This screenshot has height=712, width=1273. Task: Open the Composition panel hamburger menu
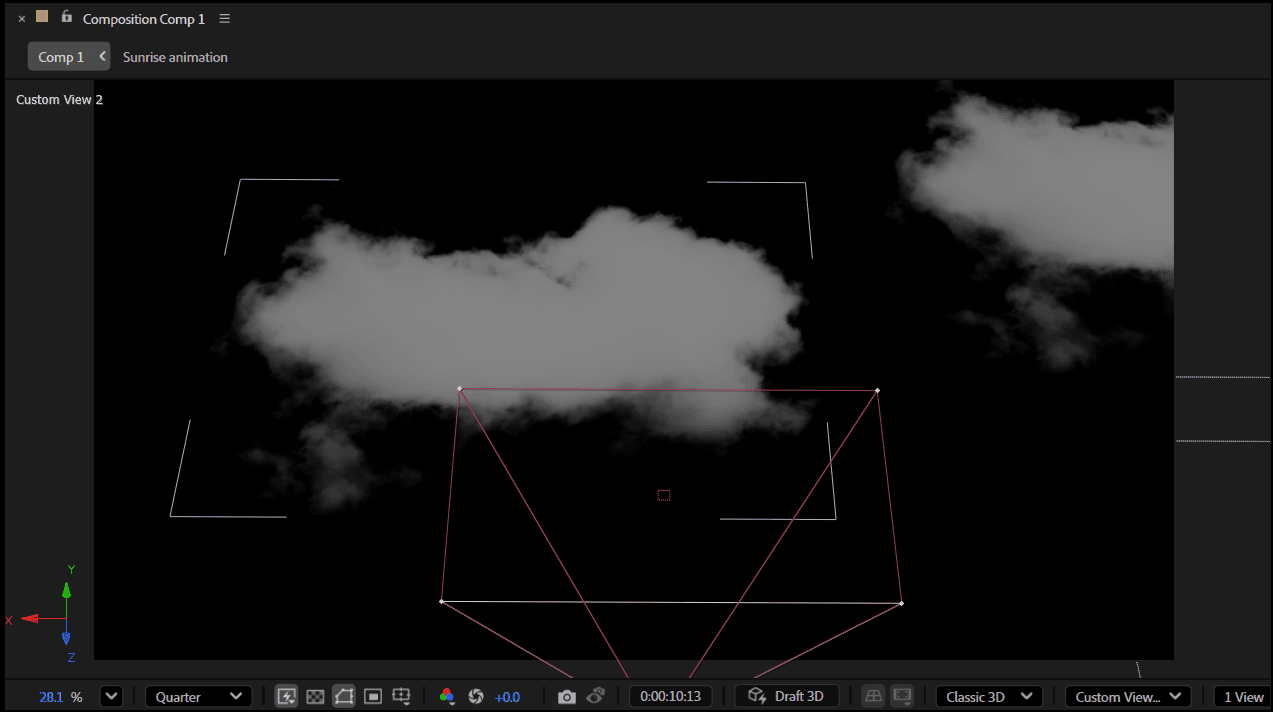point(225,19)
